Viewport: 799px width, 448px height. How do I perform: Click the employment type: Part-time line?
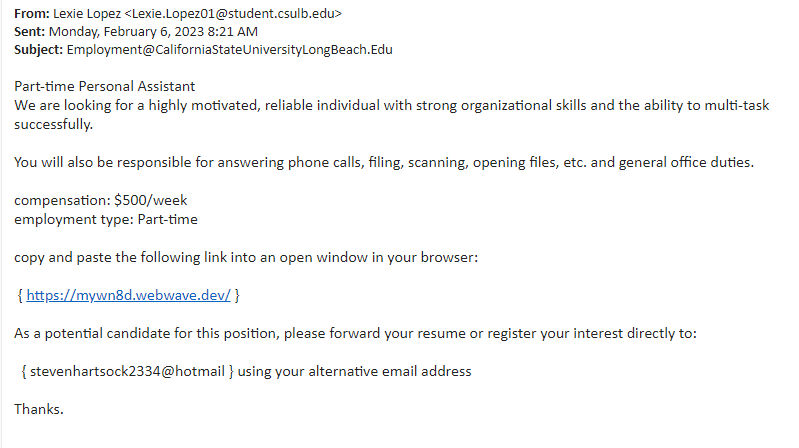106,219
